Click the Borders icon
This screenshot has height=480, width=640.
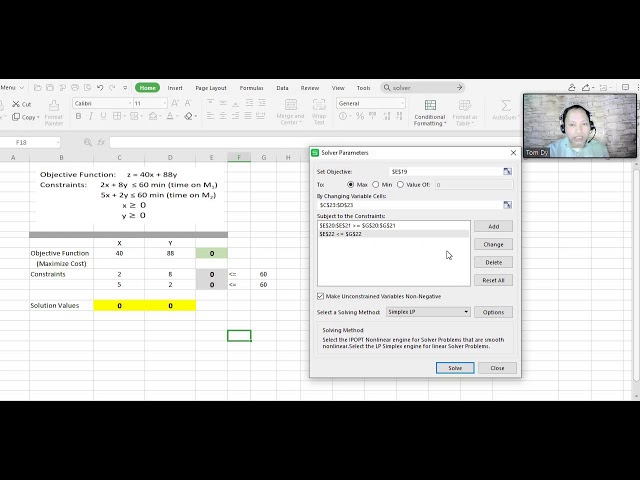point(117,116)
